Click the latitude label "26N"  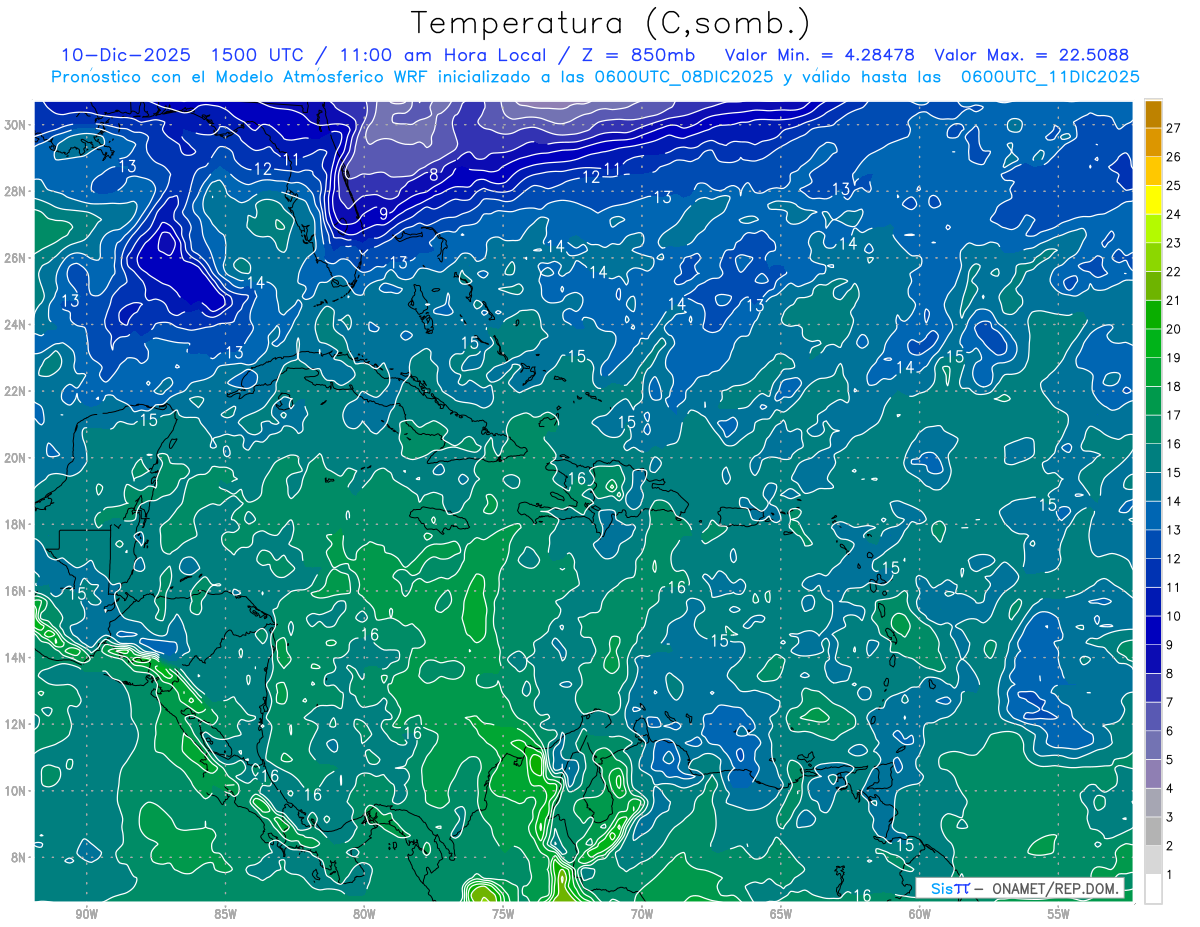point(16,258)
